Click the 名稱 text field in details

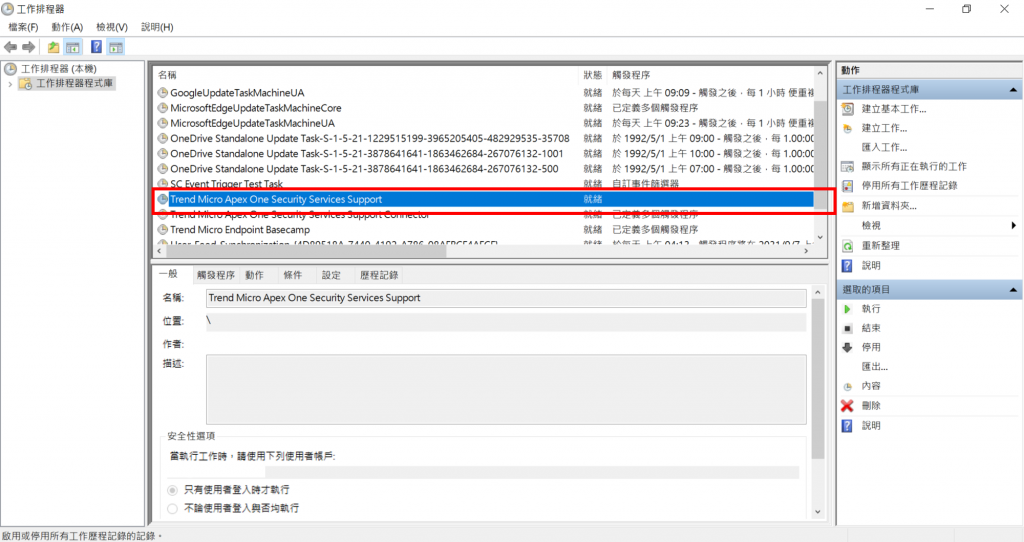506,298
